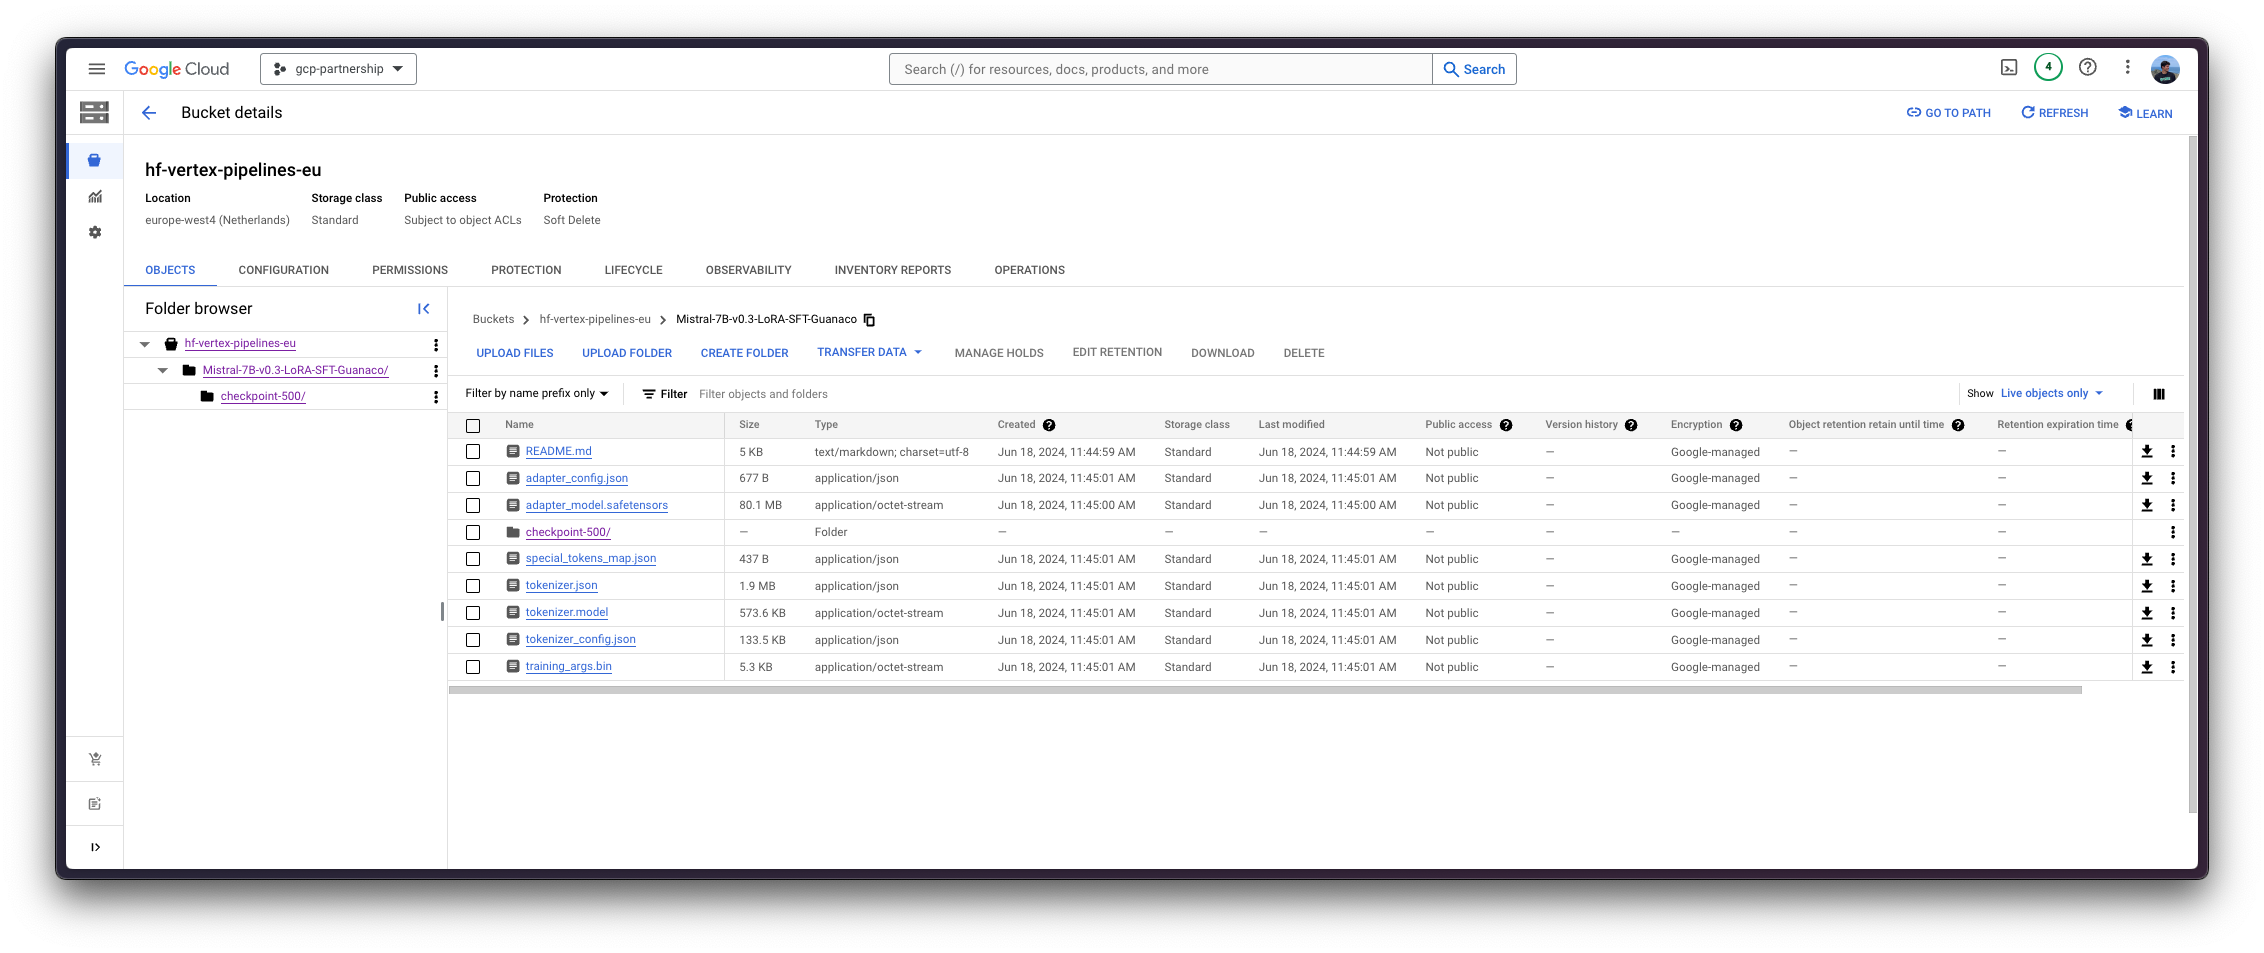
Task: Switch to the Inventory Reports tab
Action: tap(893, 270)
